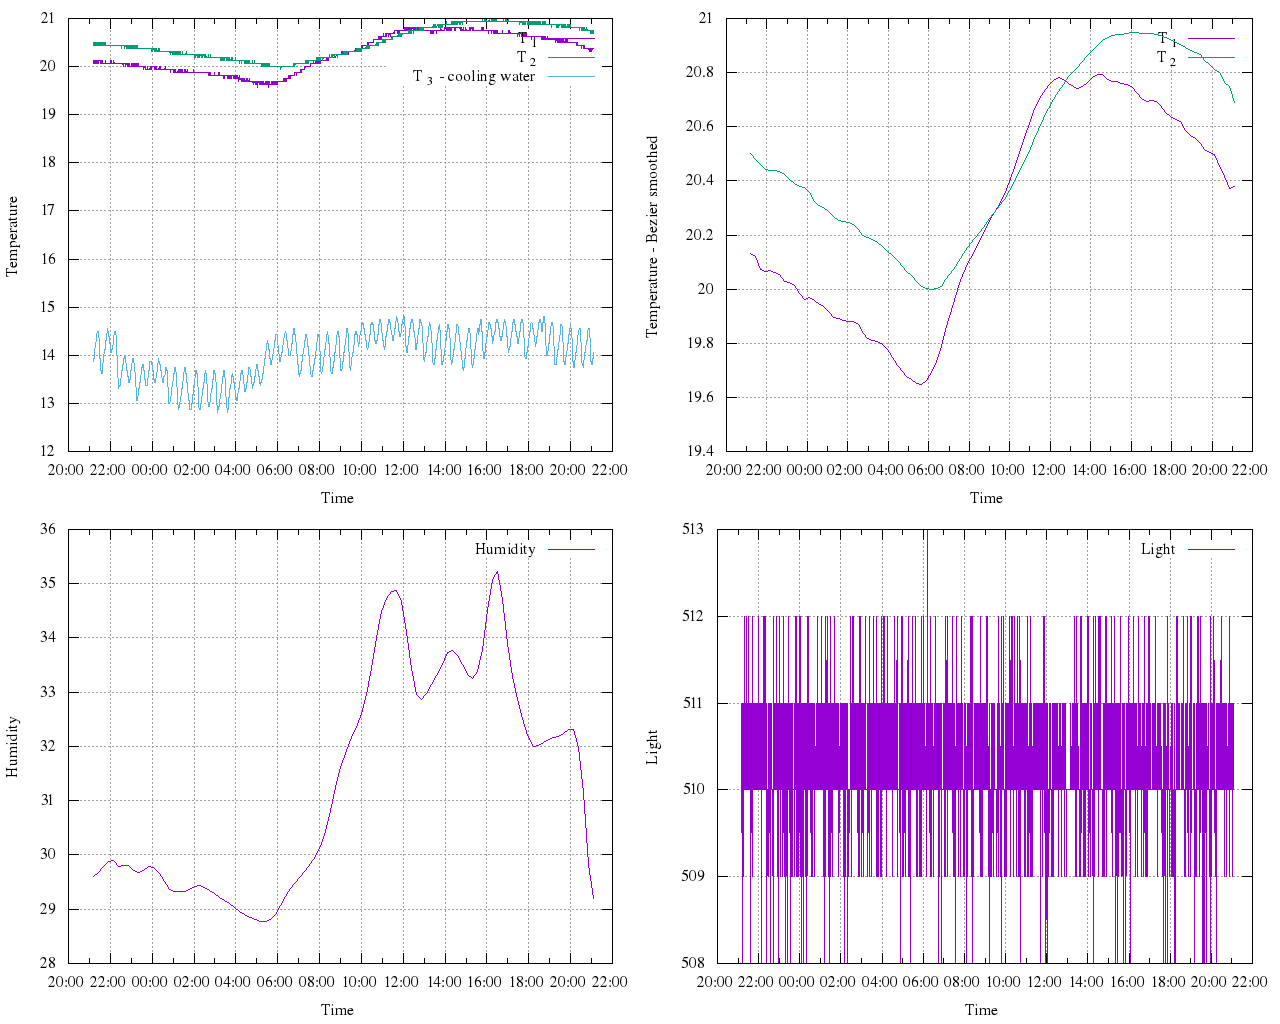
Task: Click the Time label under the Light chart
Action: [981, 1009]
